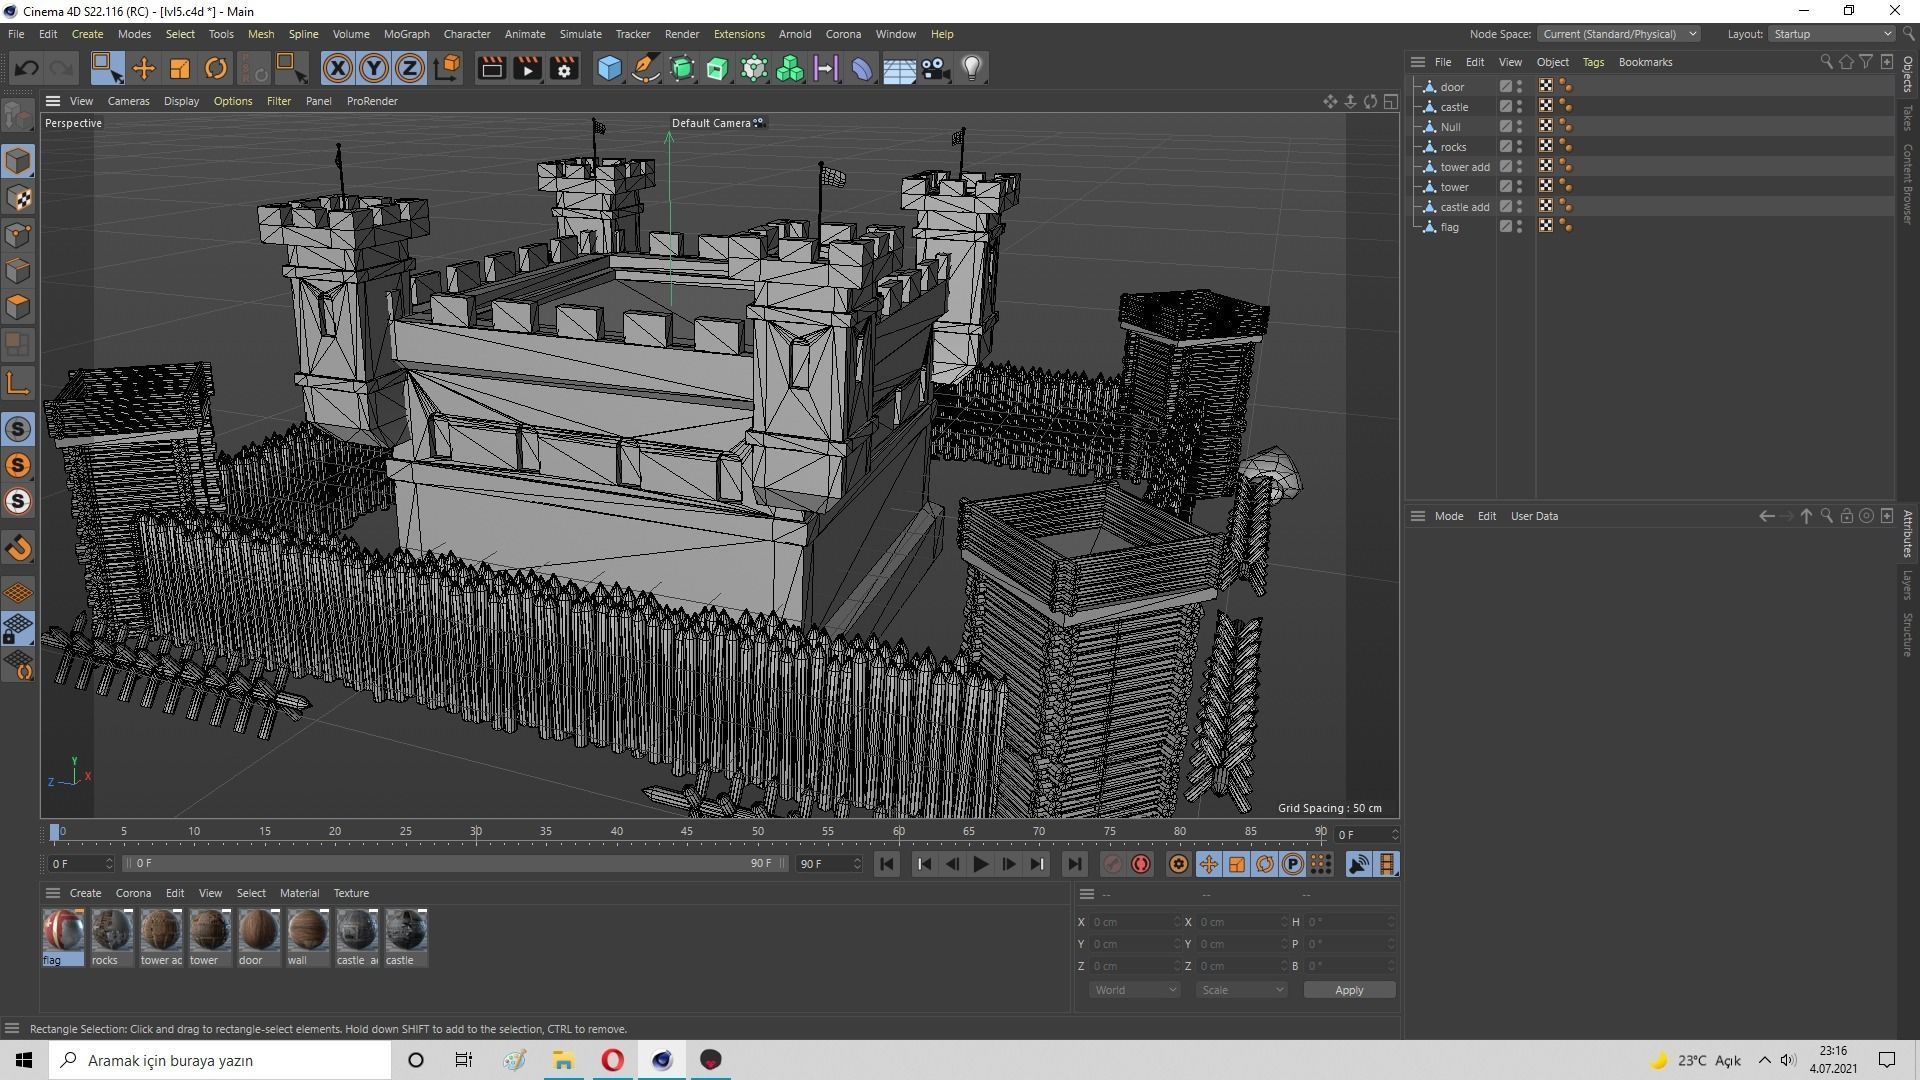Select the Rotate tool

point(216,68)
